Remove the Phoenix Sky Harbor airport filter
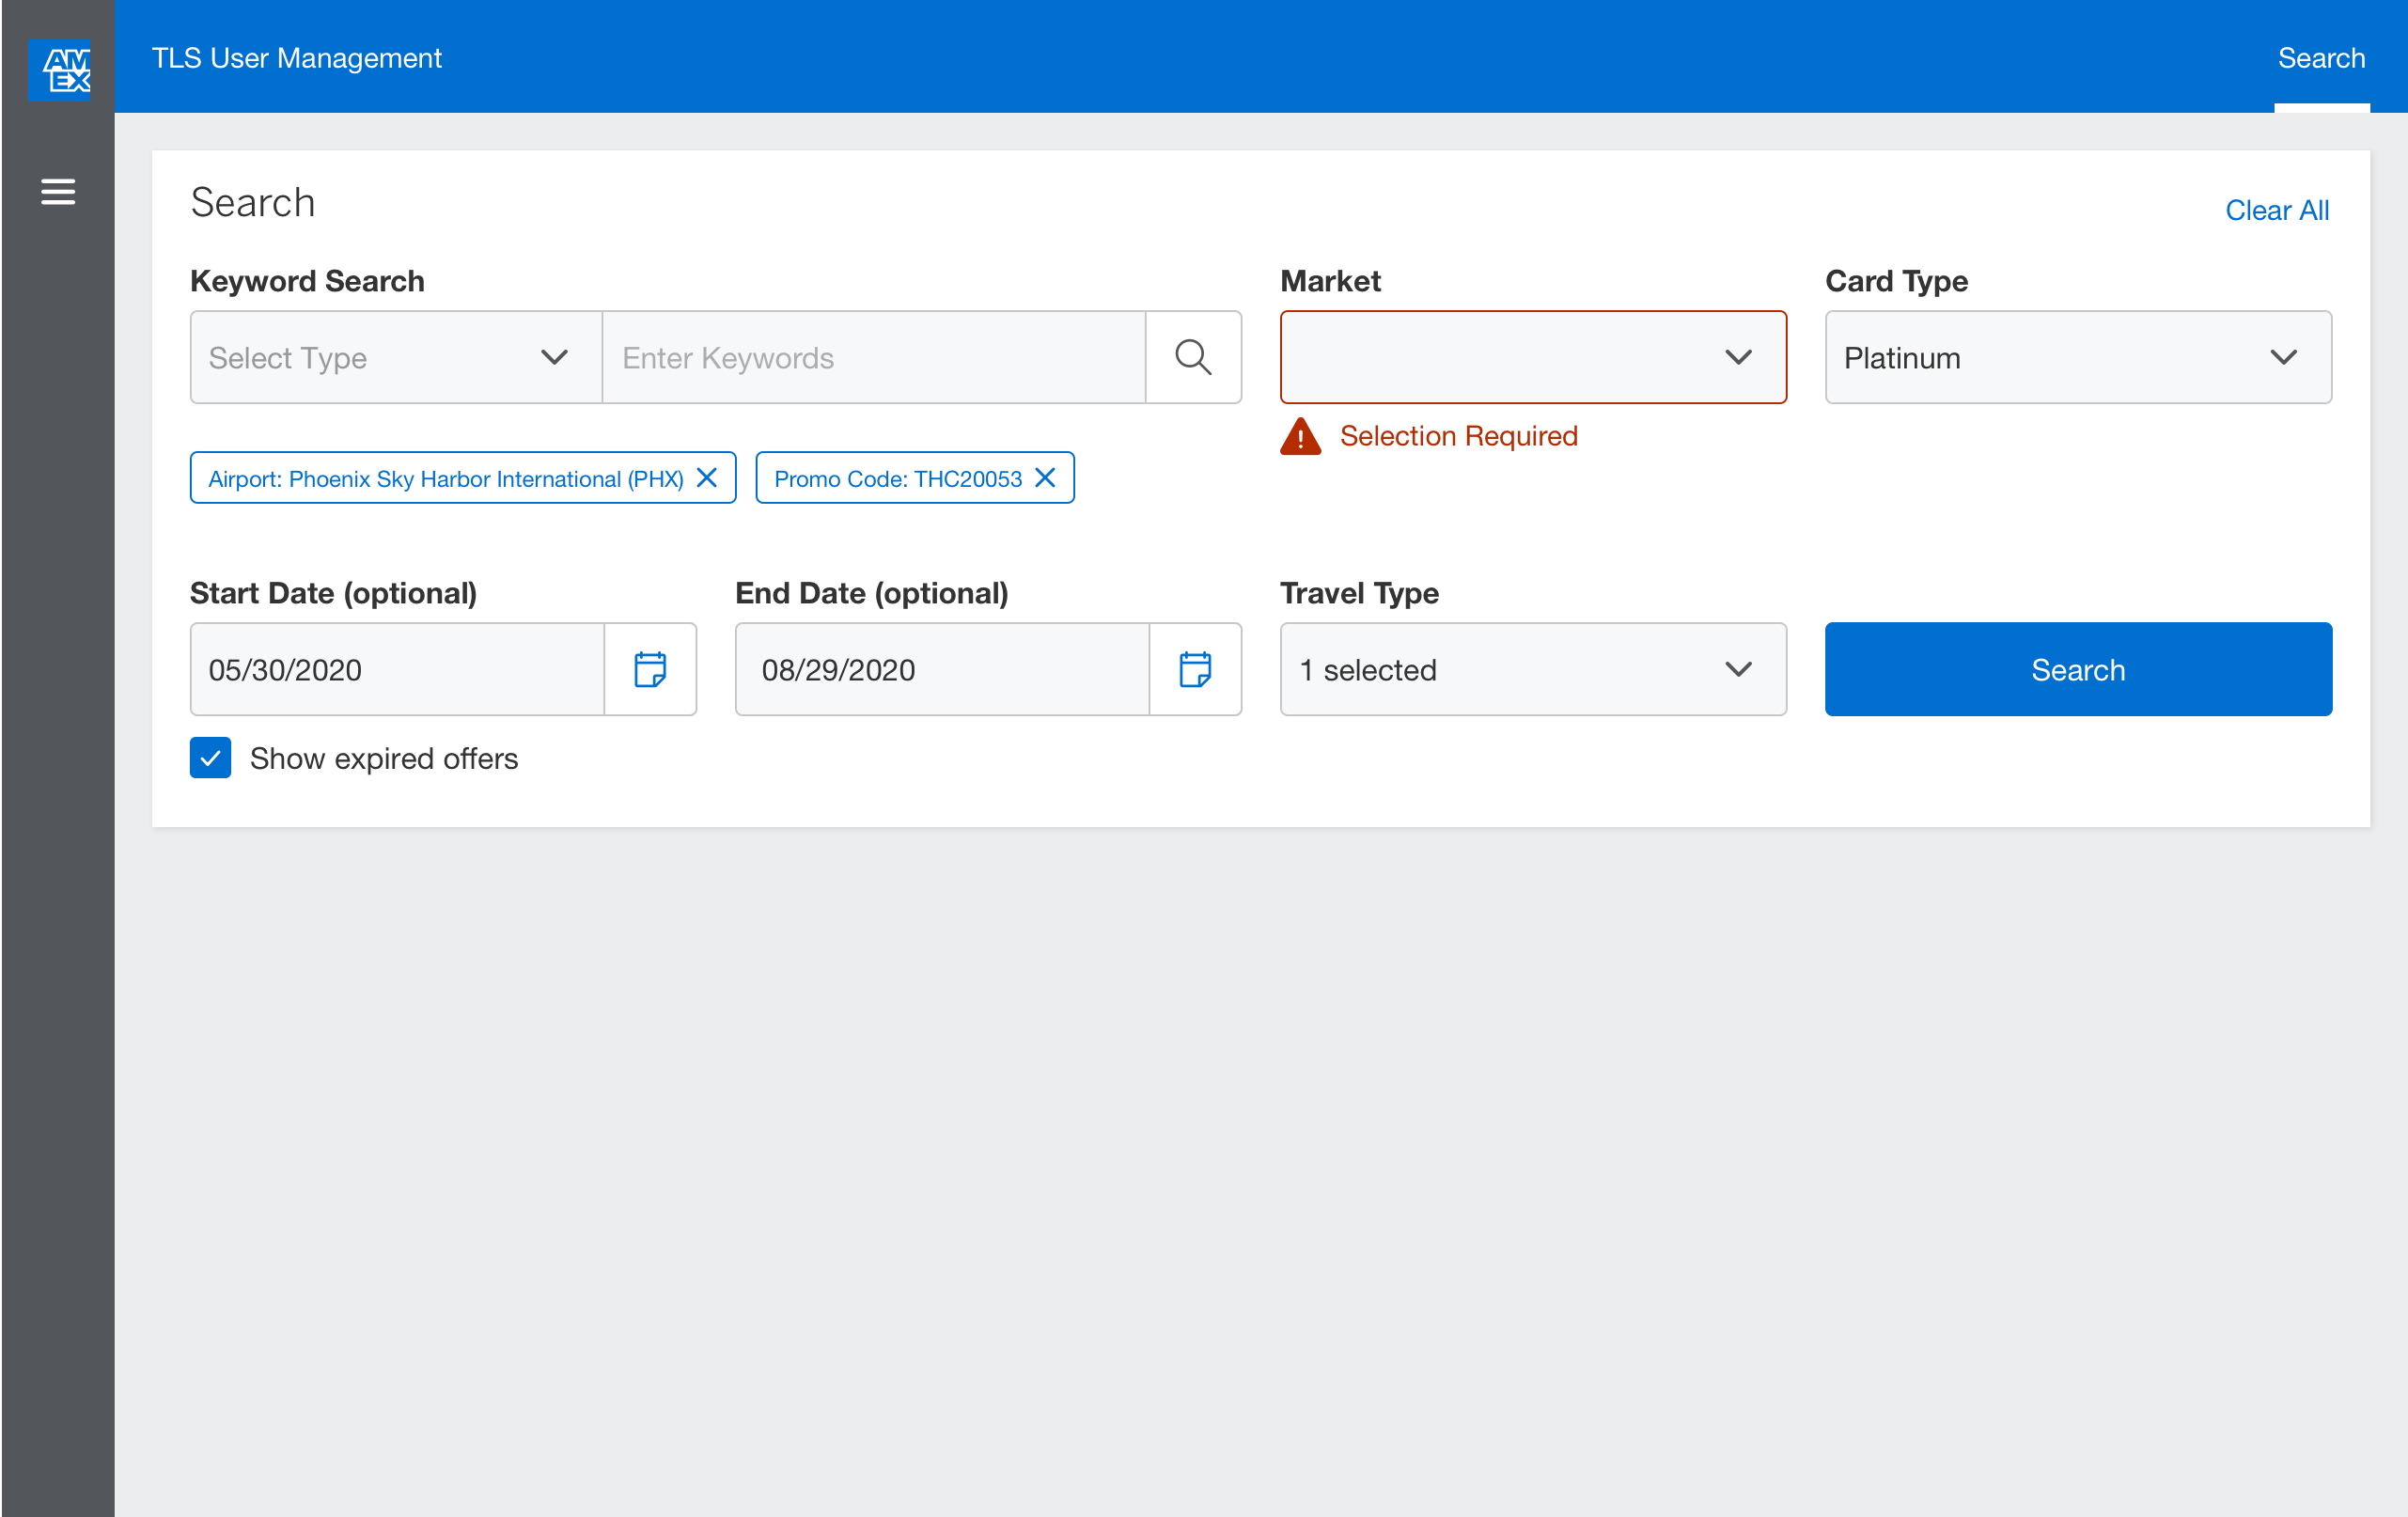The width and height of the screenshot is (2408, 1517). (707, 478)
